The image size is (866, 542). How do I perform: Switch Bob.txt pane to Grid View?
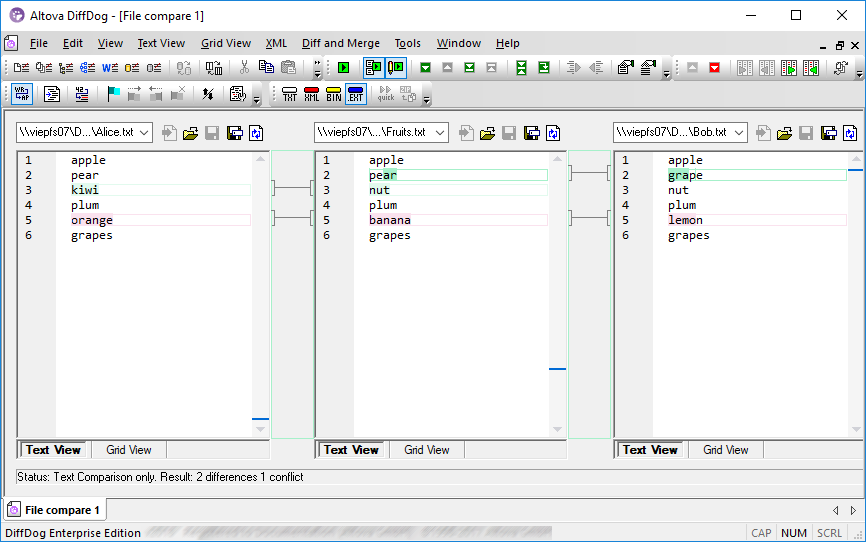[x=726, y=450]
